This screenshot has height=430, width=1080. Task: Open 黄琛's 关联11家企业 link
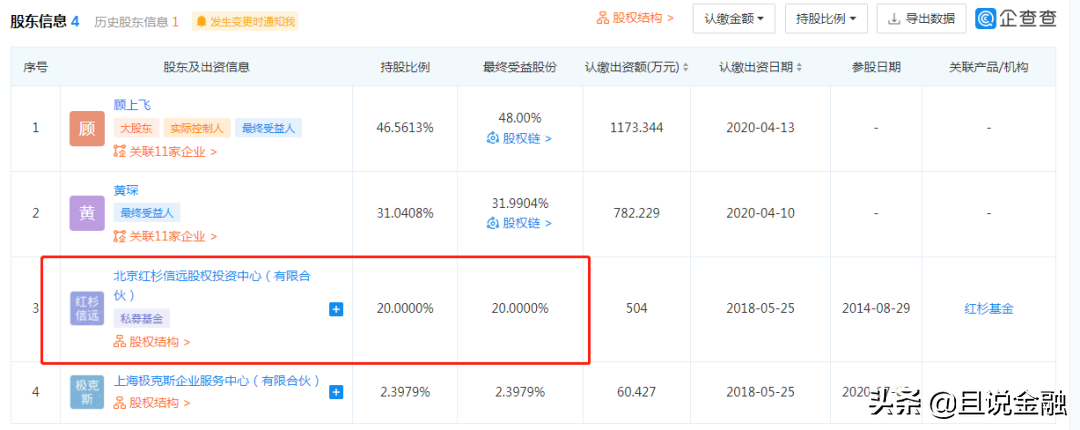tap(165, 236)
